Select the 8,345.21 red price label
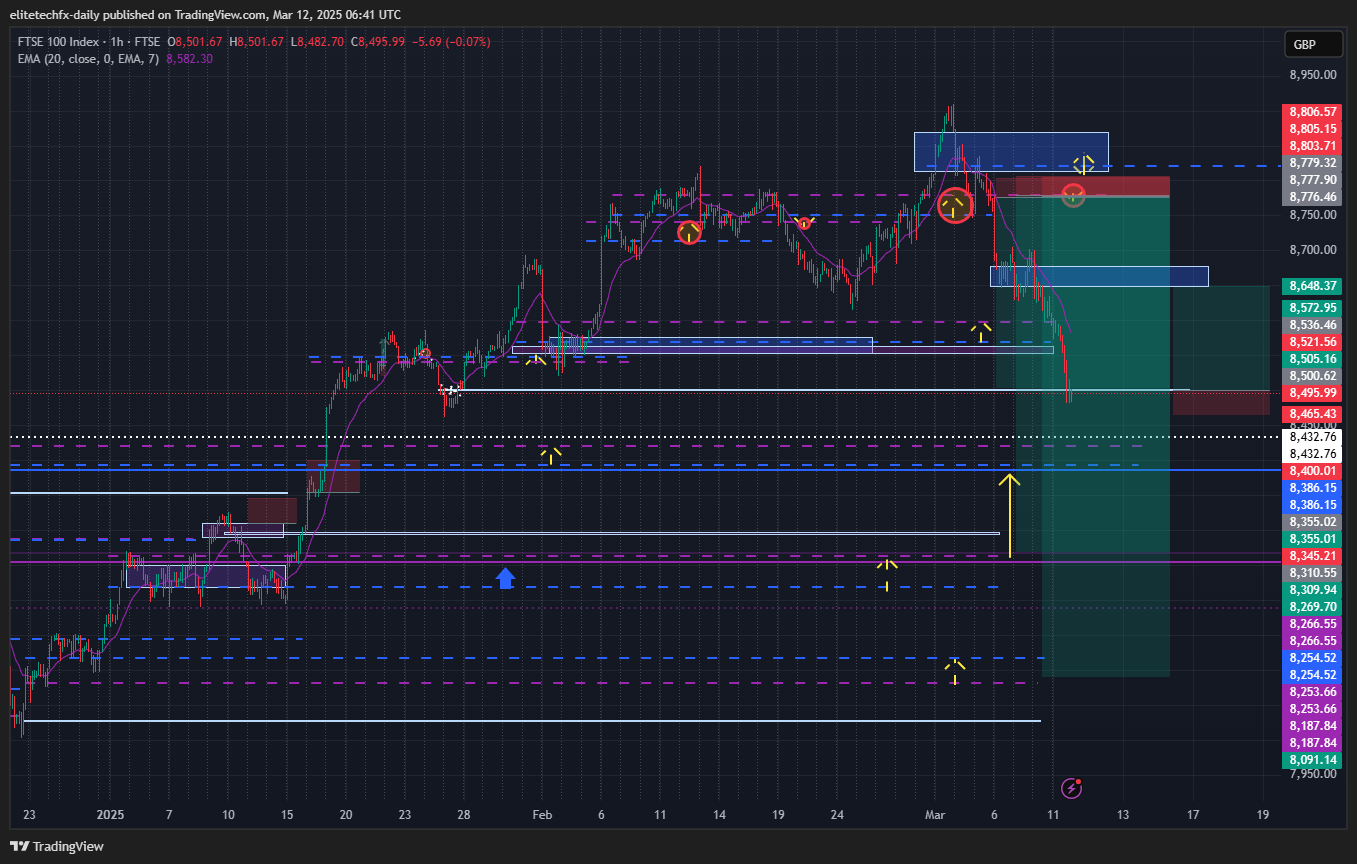 (x=1313, y=556)
